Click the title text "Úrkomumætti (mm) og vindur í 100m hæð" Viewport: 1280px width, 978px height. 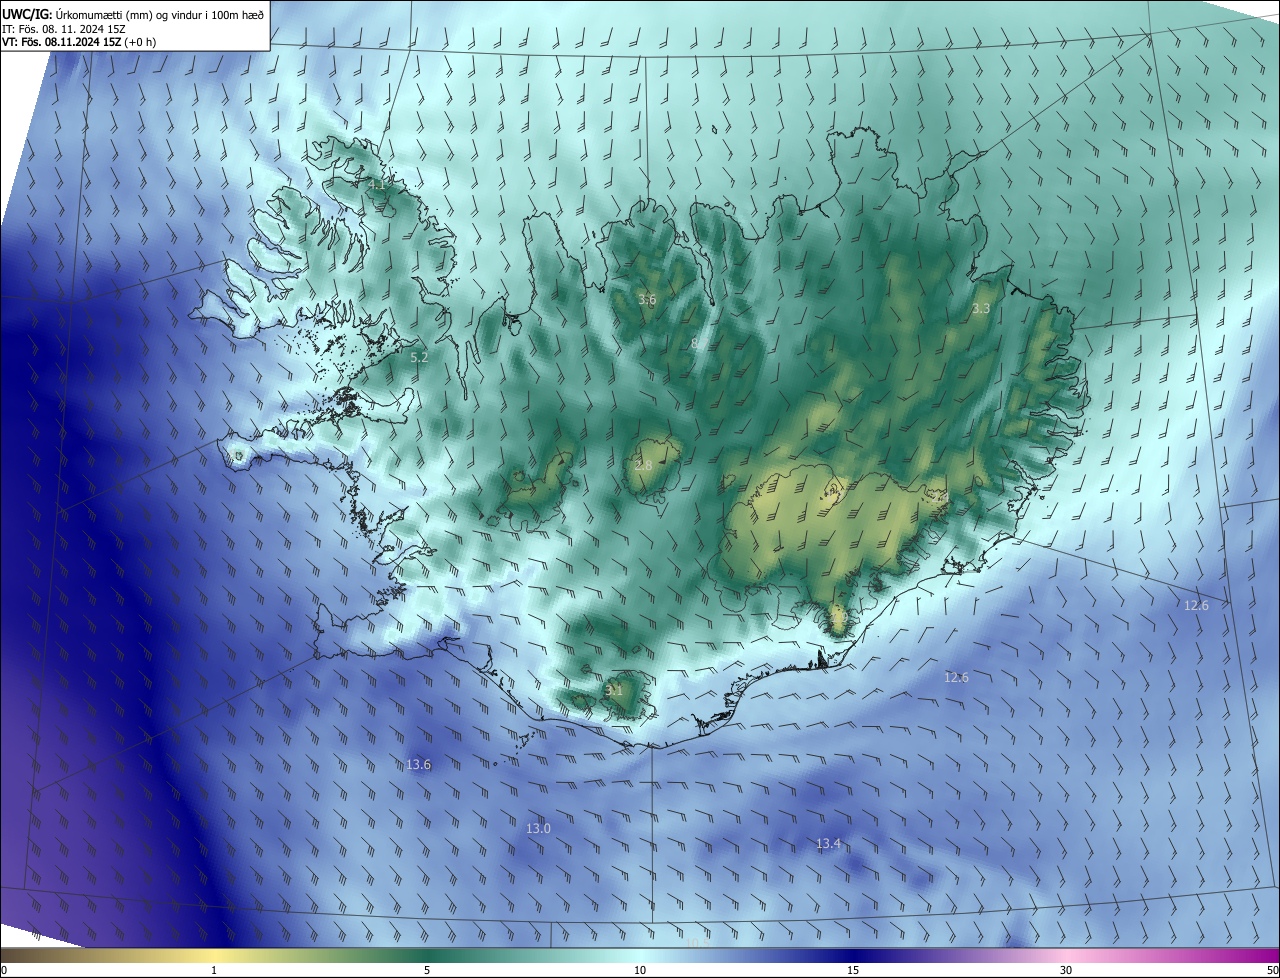[x=159, y=14]
